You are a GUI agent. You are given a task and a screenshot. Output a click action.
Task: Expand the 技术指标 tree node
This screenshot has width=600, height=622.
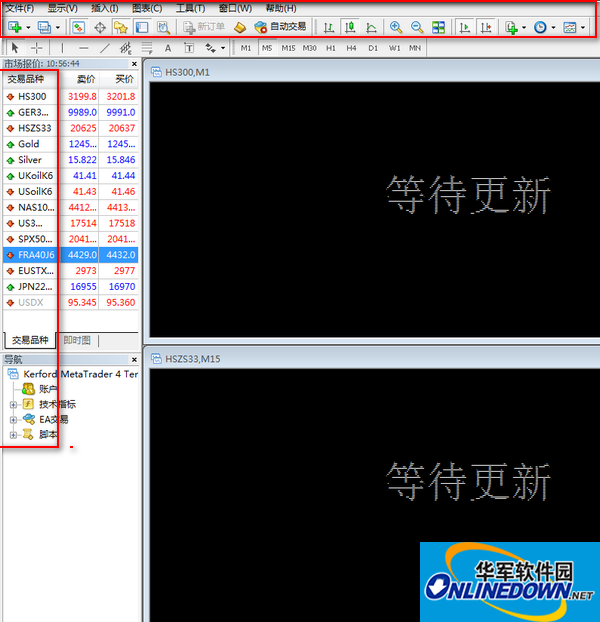coord(13,405)
